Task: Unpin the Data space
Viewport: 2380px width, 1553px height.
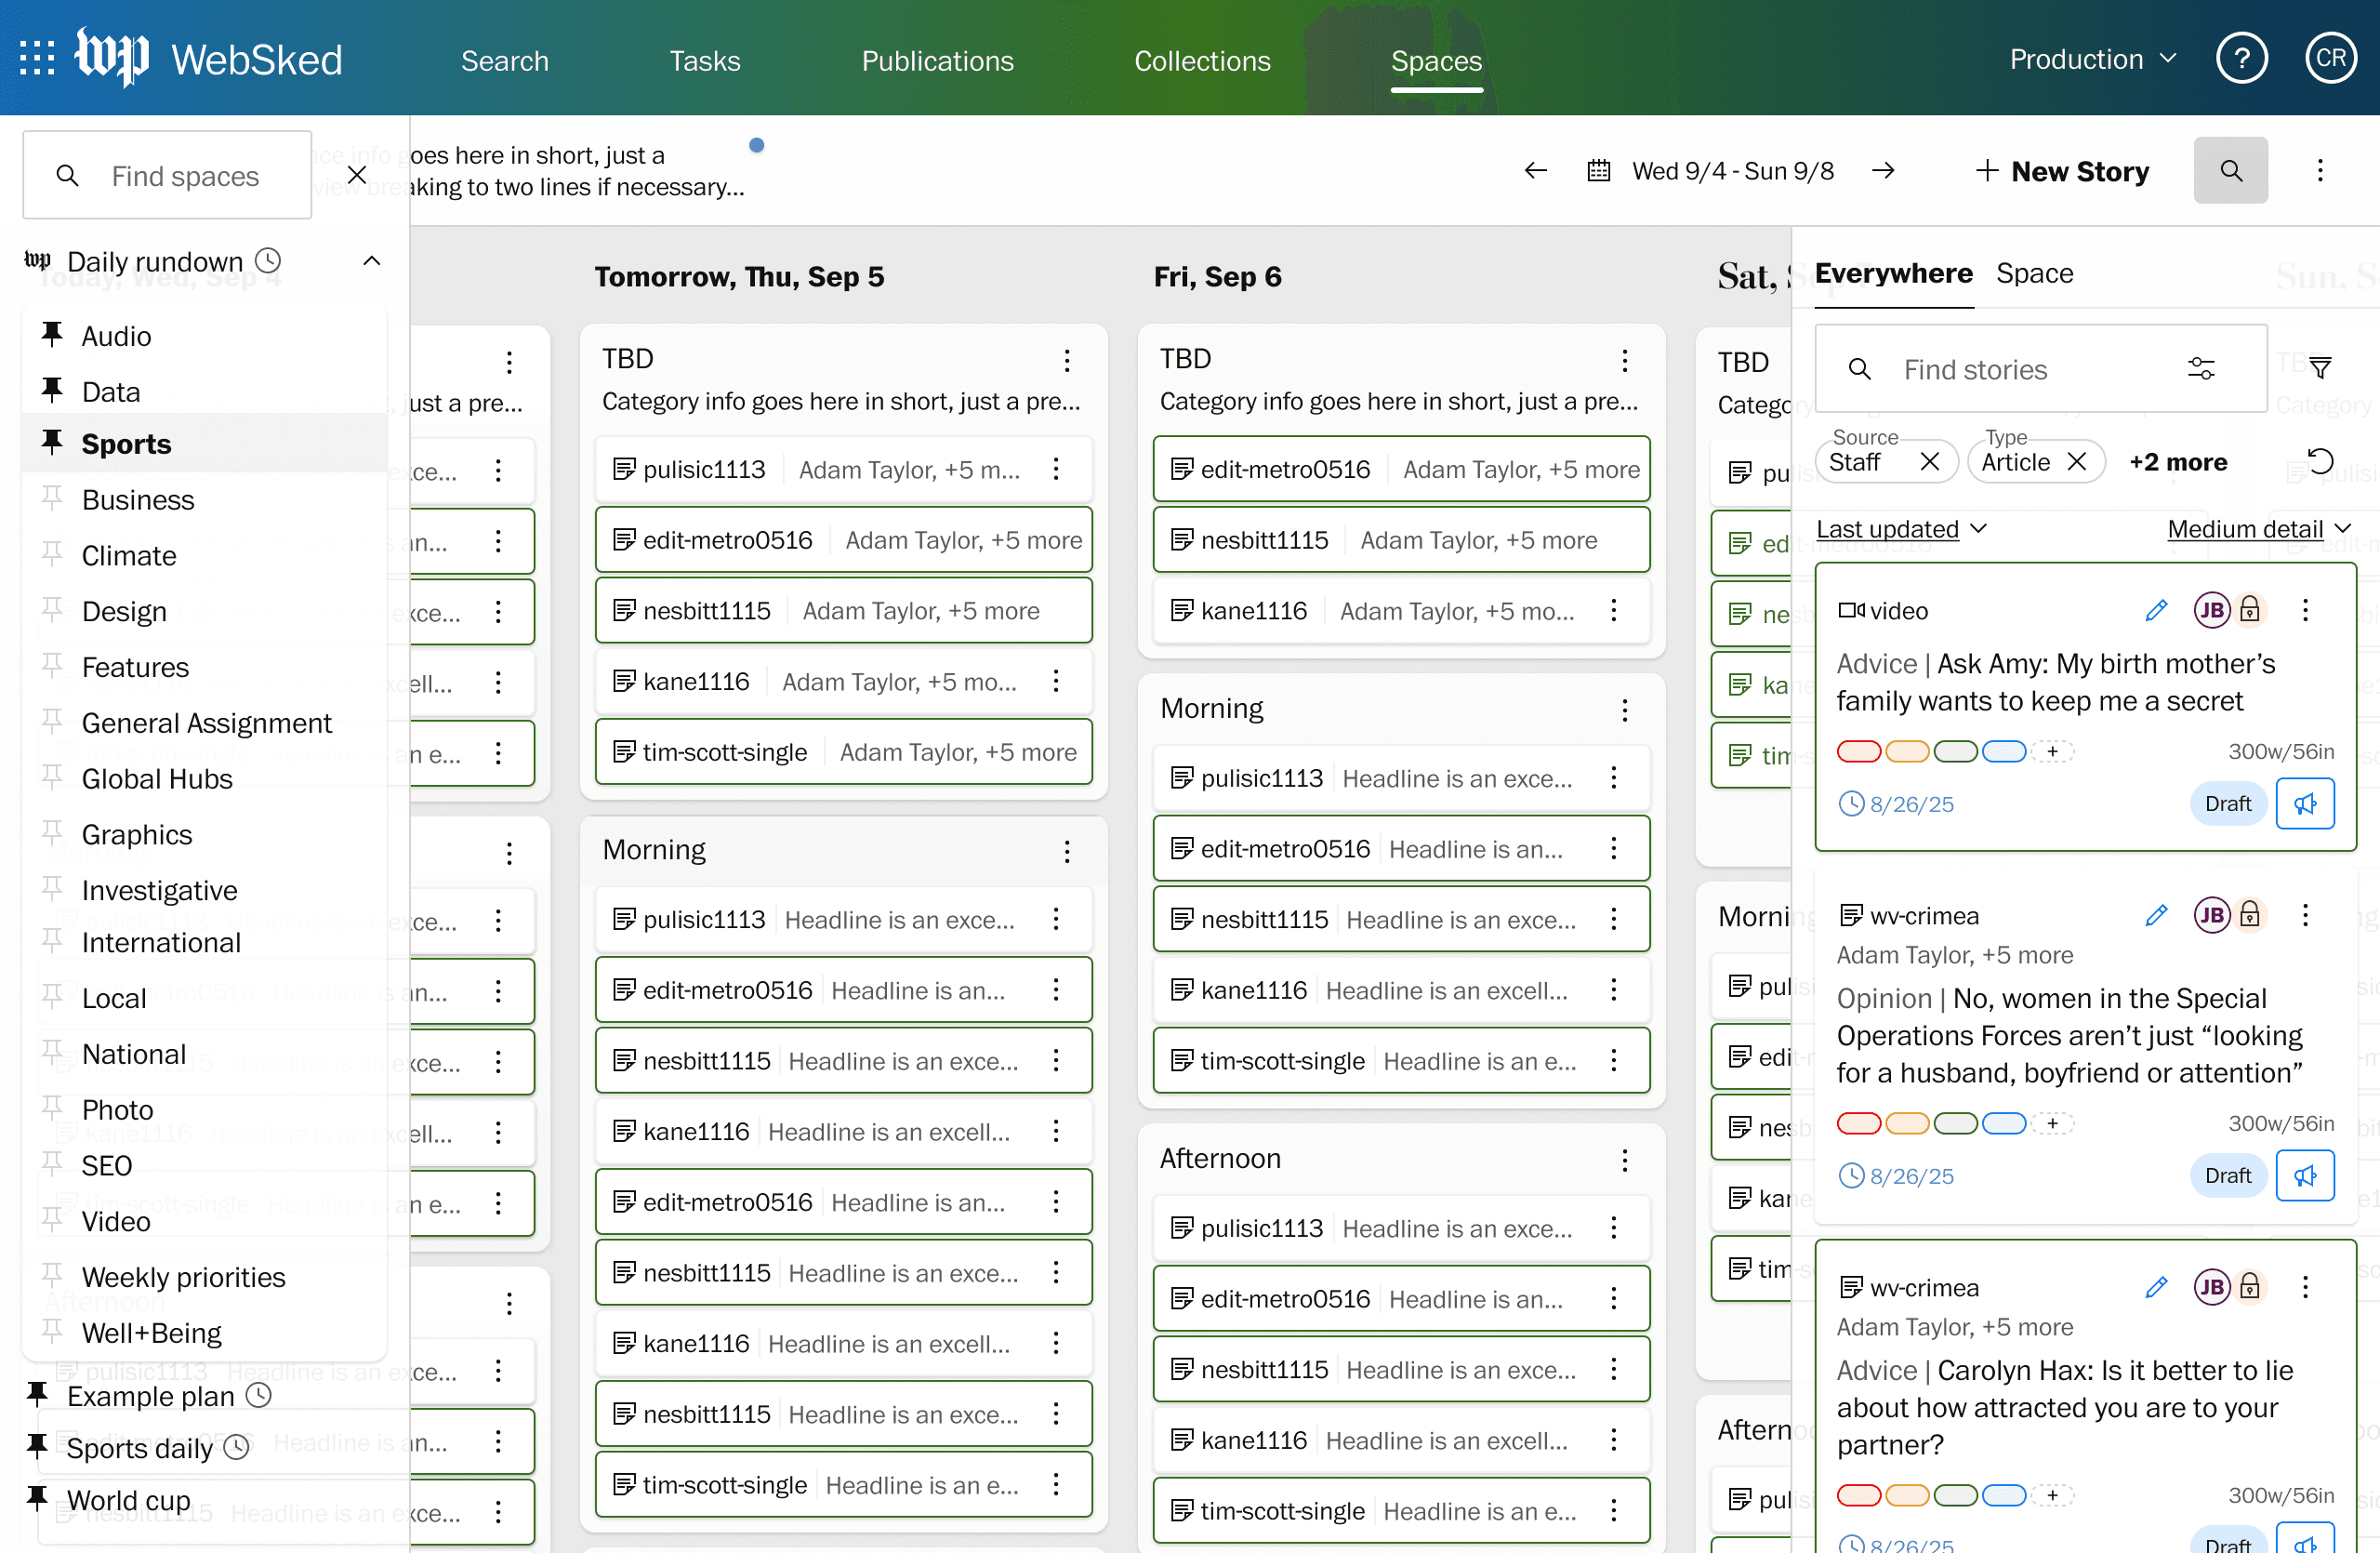Action: tap(52, 390)
